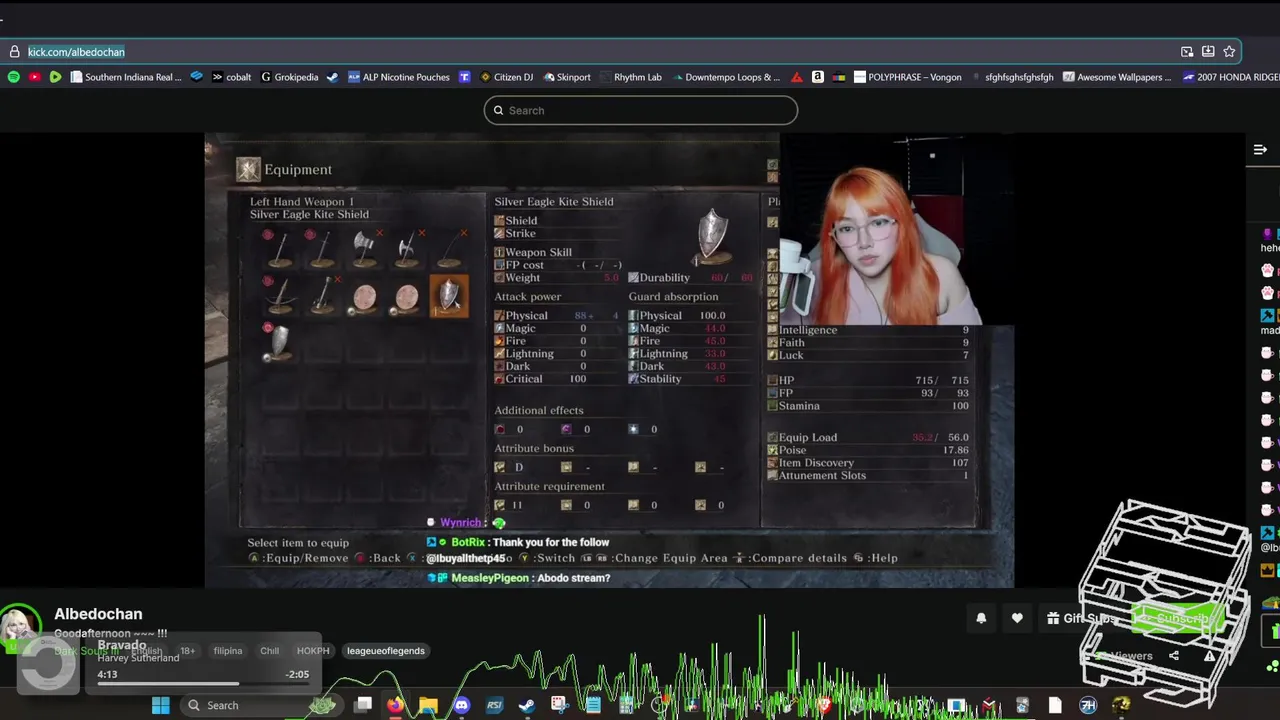The width and height of the screenshot is (1280, 720).
Task: Select the 18+ stream tag
Action: pos(187,651)
